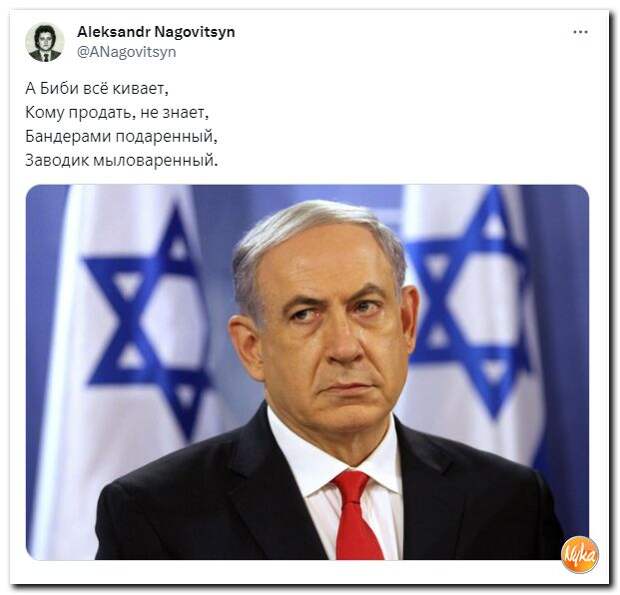Image resolution: width=620 pixels, height=595 pixels.
Task: Click the line 'Бандерами подаренный'
Action: coord(121,136)
